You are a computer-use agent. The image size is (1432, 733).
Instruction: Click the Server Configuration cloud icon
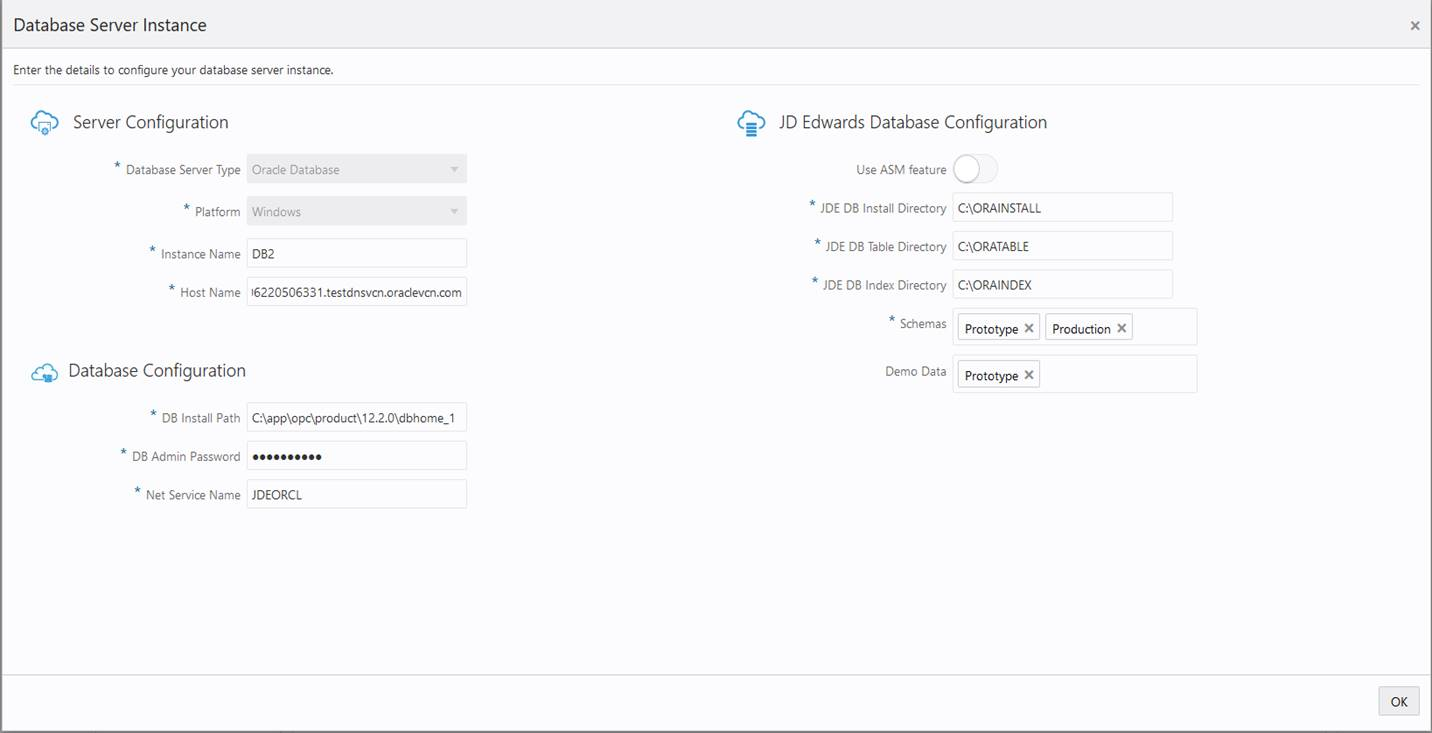[x=44, y=122]
